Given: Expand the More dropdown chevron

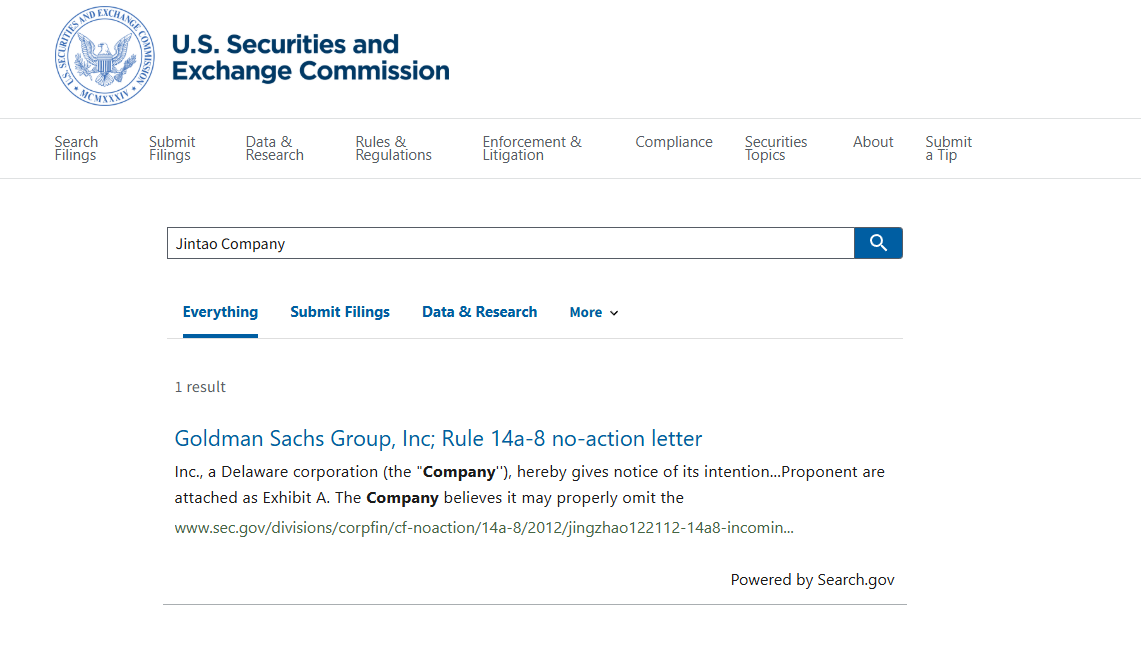Looking at the screenshot, I should [x=614, y=313].
